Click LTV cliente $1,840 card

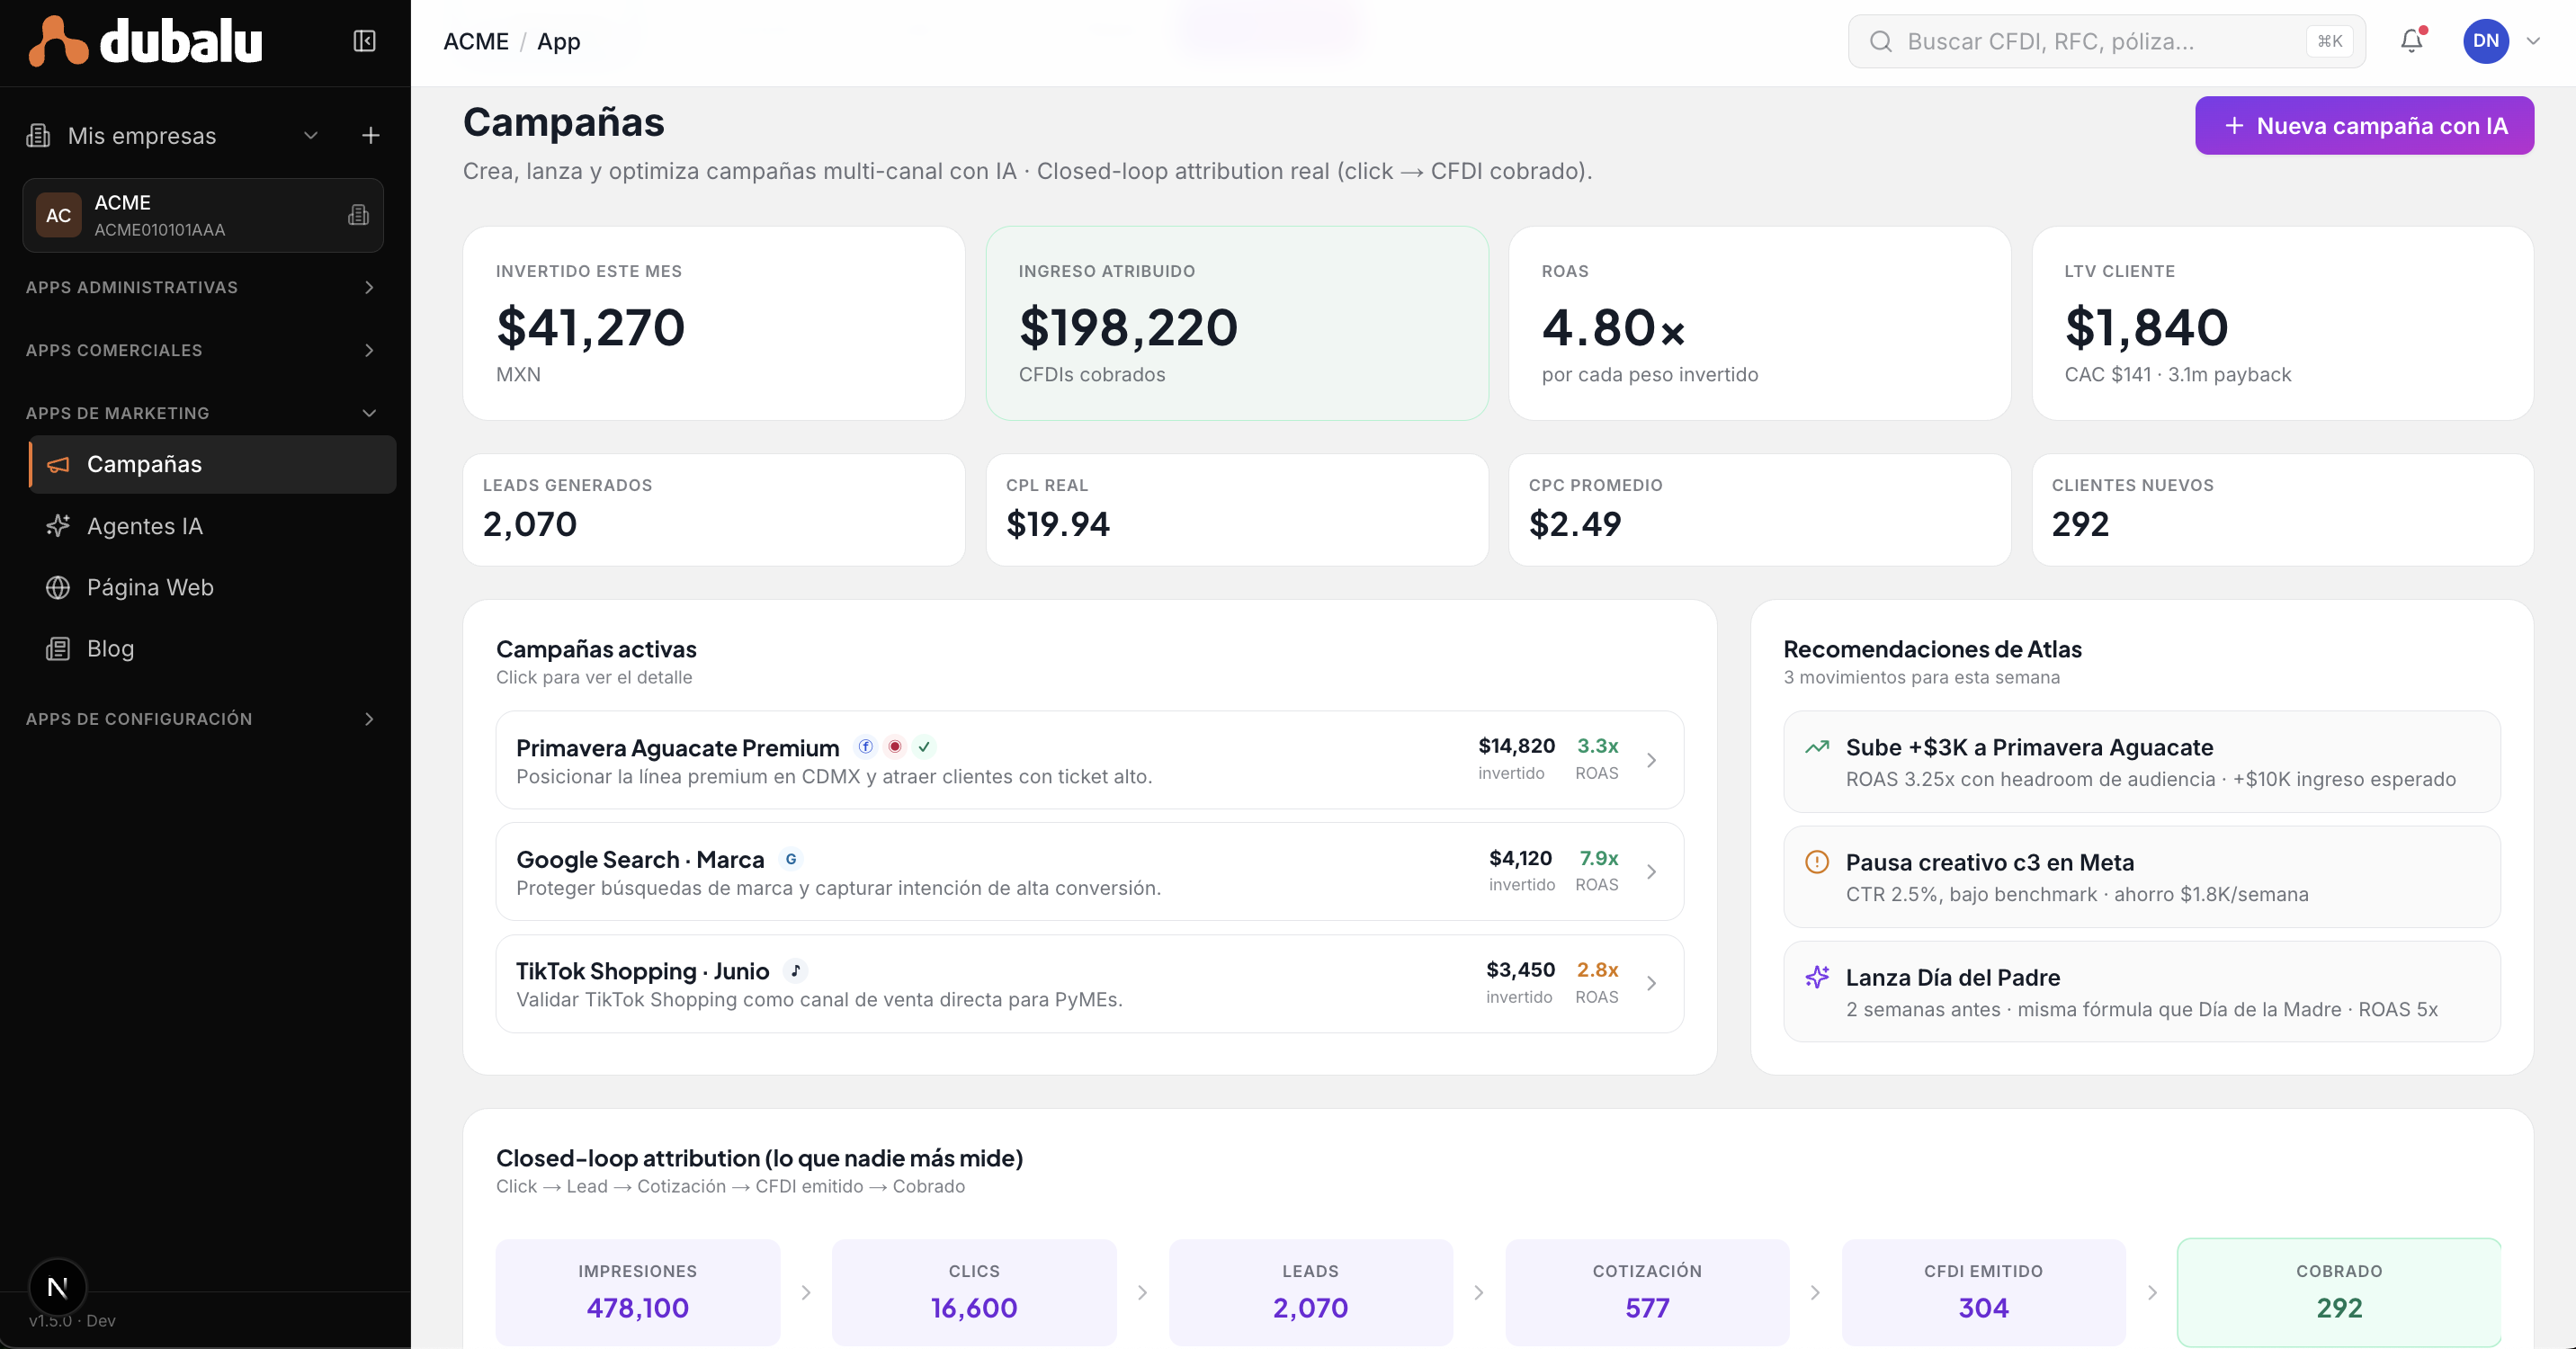[2282, 323]
